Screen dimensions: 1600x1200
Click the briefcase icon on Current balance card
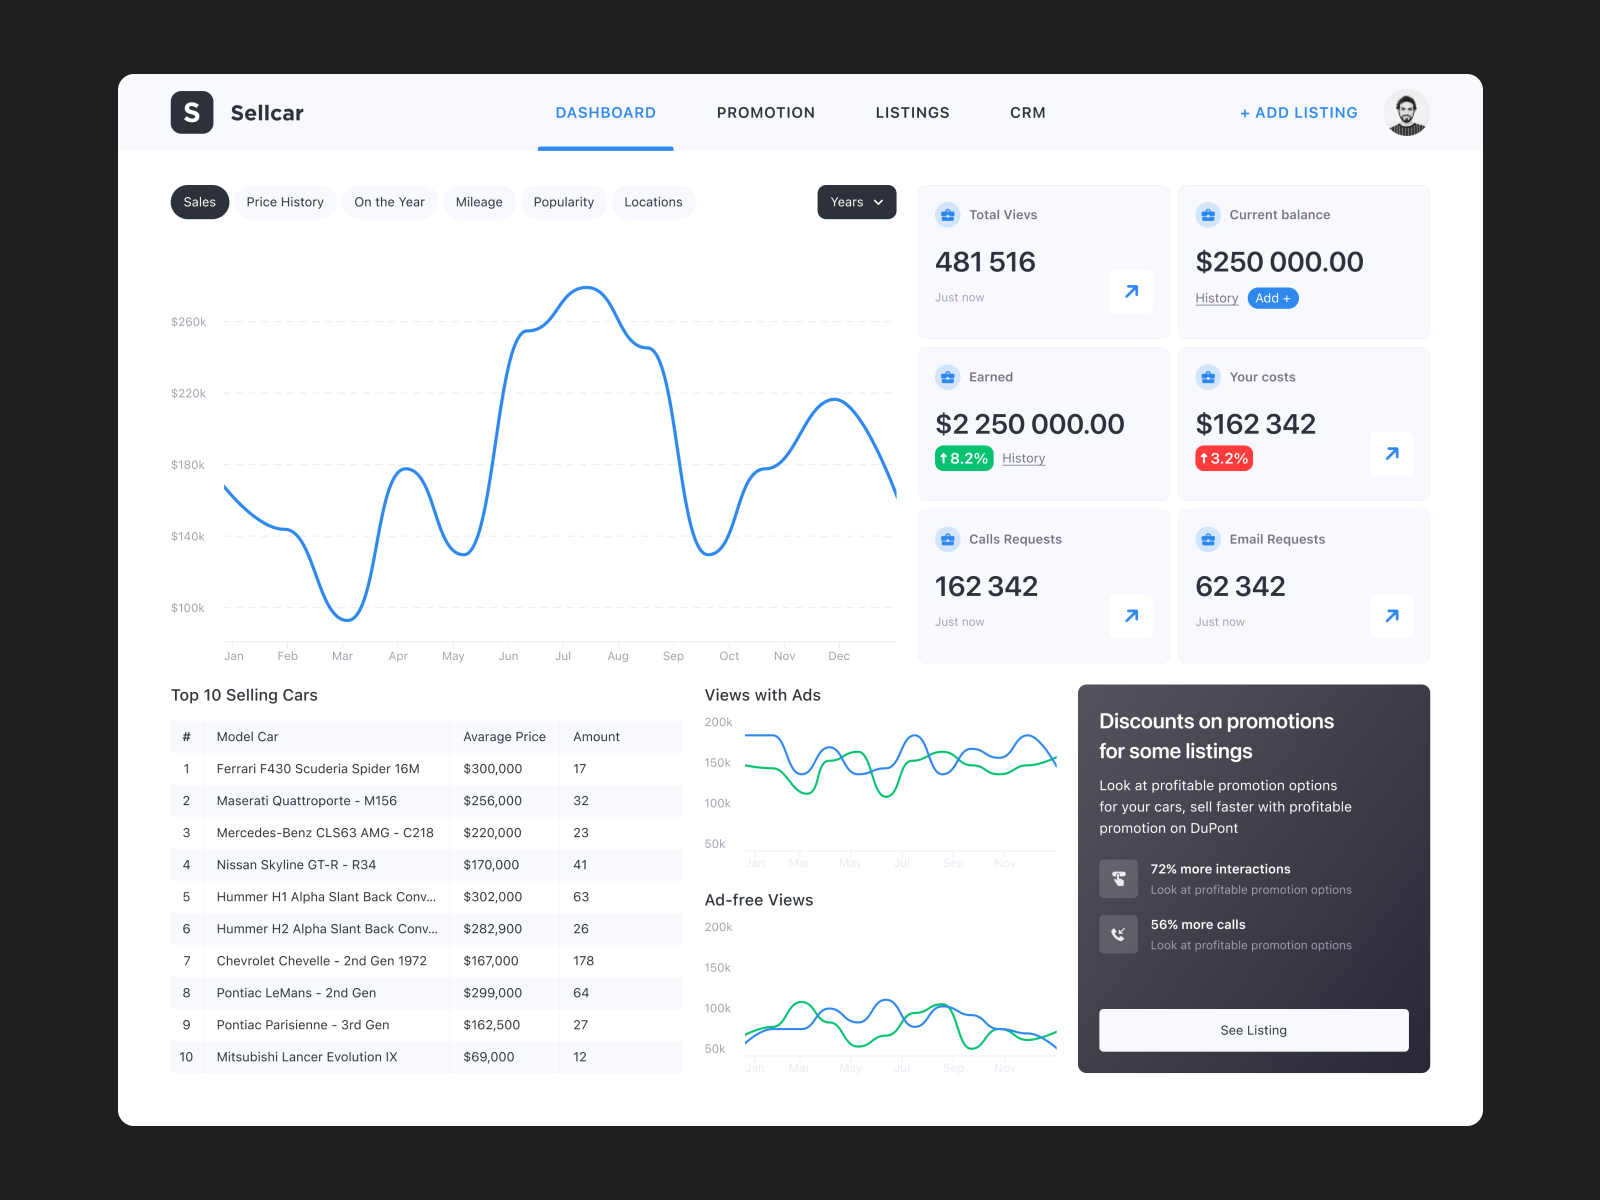(1208, 214)
